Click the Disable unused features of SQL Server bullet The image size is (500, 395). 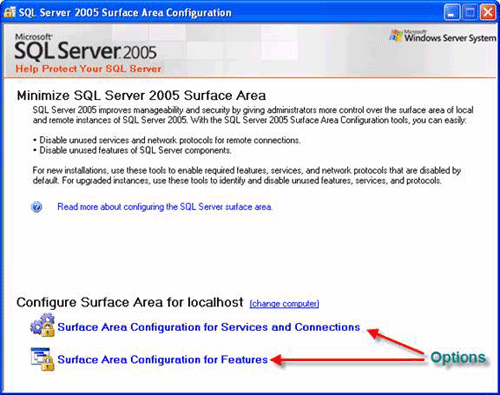click(x=132, y=150)
